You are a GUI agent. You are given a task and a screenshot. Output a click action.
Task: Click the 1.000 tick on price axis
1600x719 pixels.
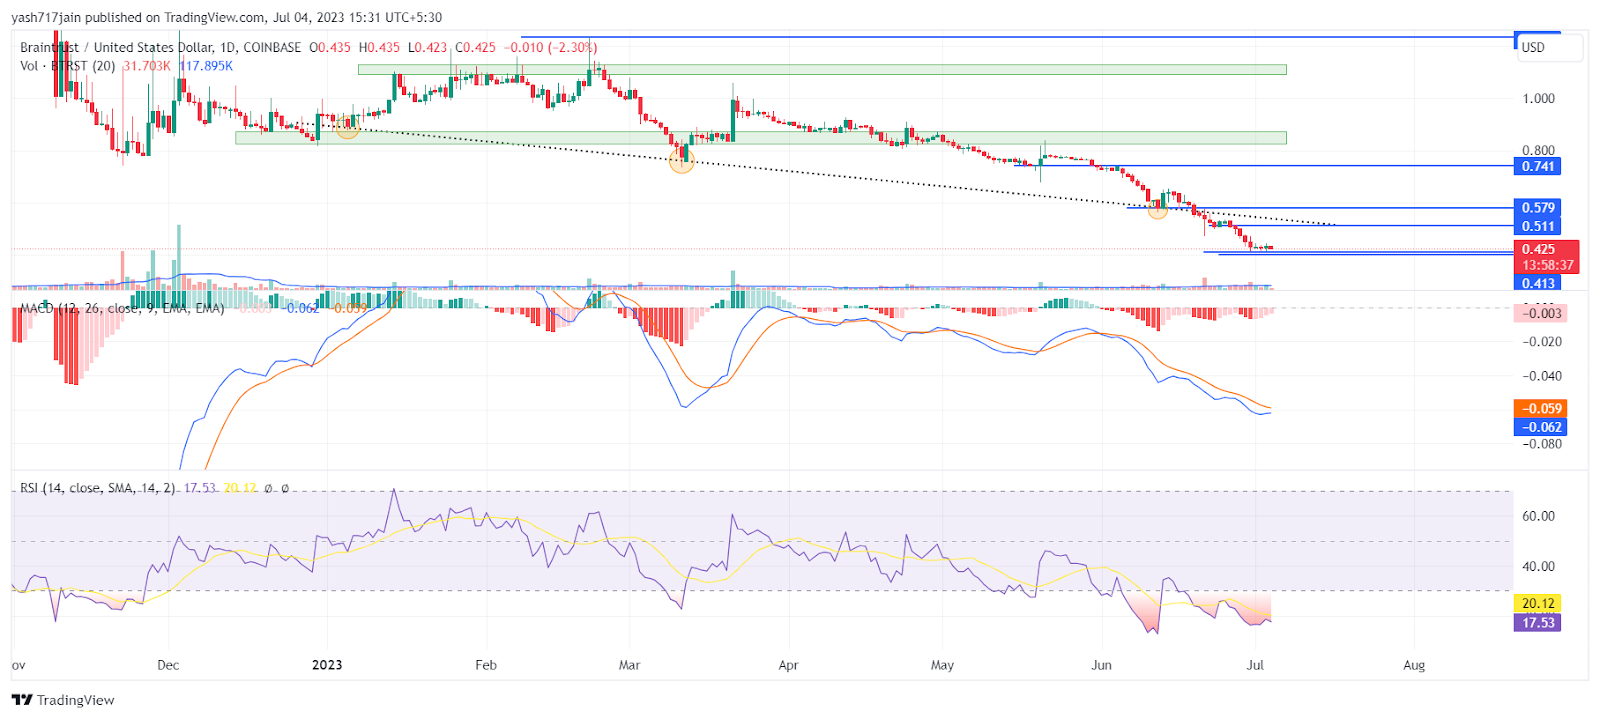tap(1538, 98)
